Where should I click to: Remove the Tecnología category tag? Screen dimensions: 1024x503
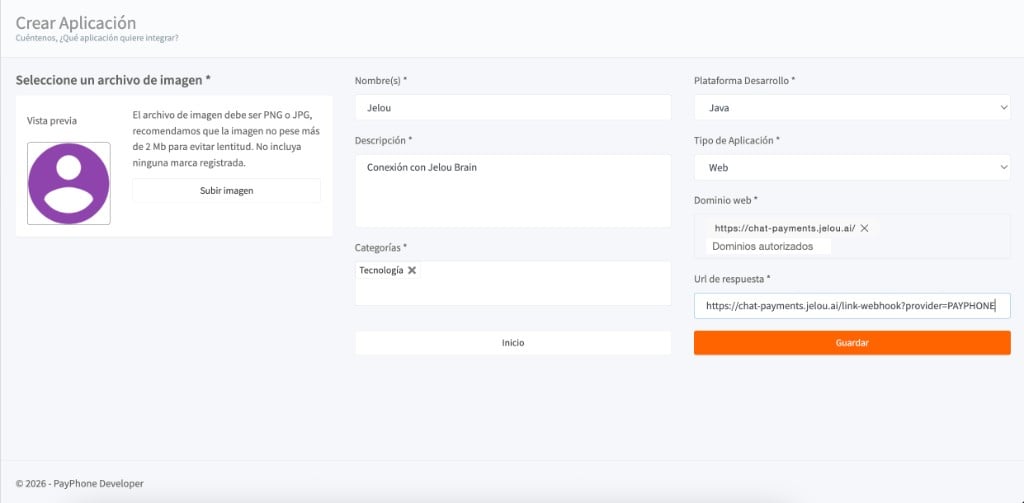(x=411, y=270)
